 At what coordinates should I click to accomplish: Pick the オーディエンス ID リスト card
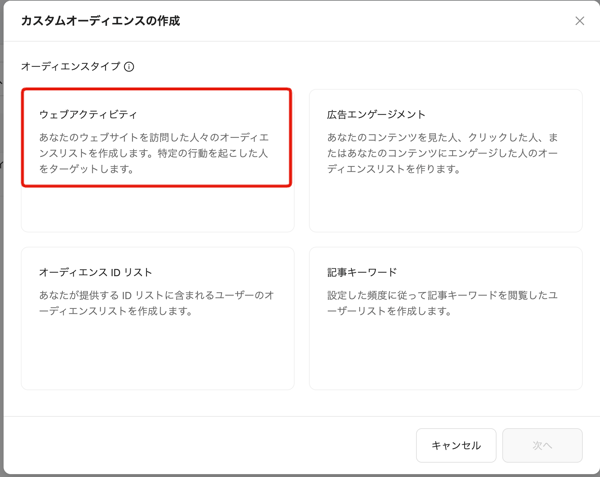(x=158, y=318)
